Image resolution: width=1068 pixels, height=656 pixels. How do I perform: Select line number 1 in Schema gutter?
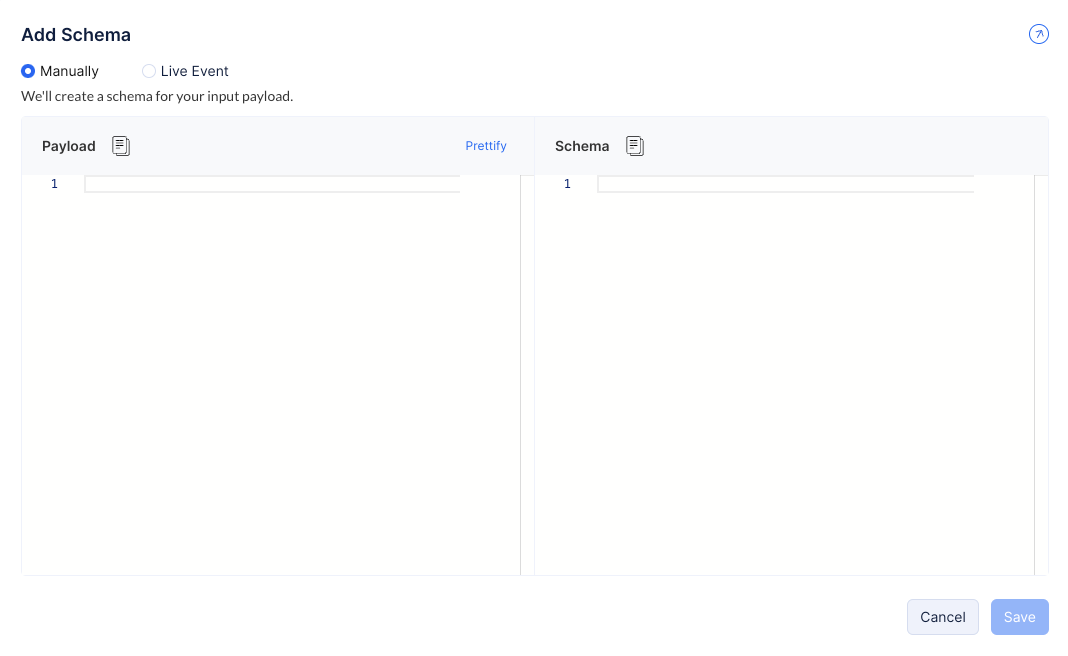pos(567,184)
